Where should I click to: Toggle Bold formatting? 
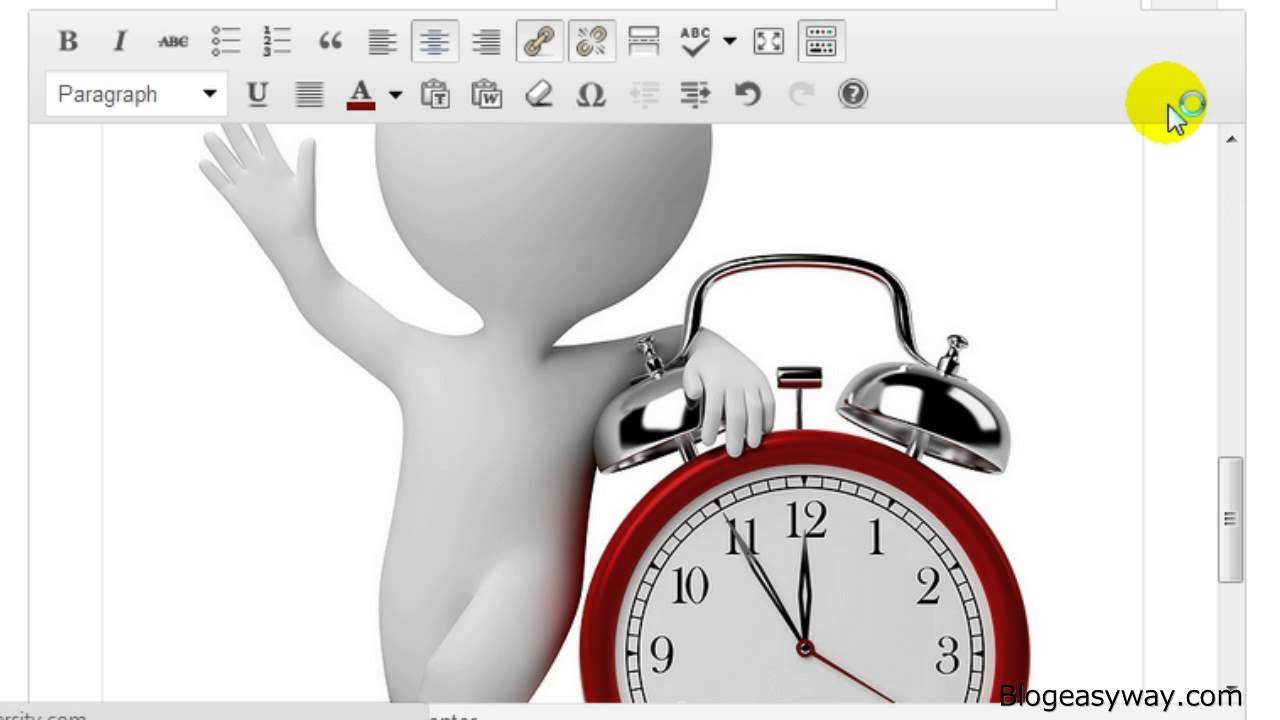(x=68, y=41)
